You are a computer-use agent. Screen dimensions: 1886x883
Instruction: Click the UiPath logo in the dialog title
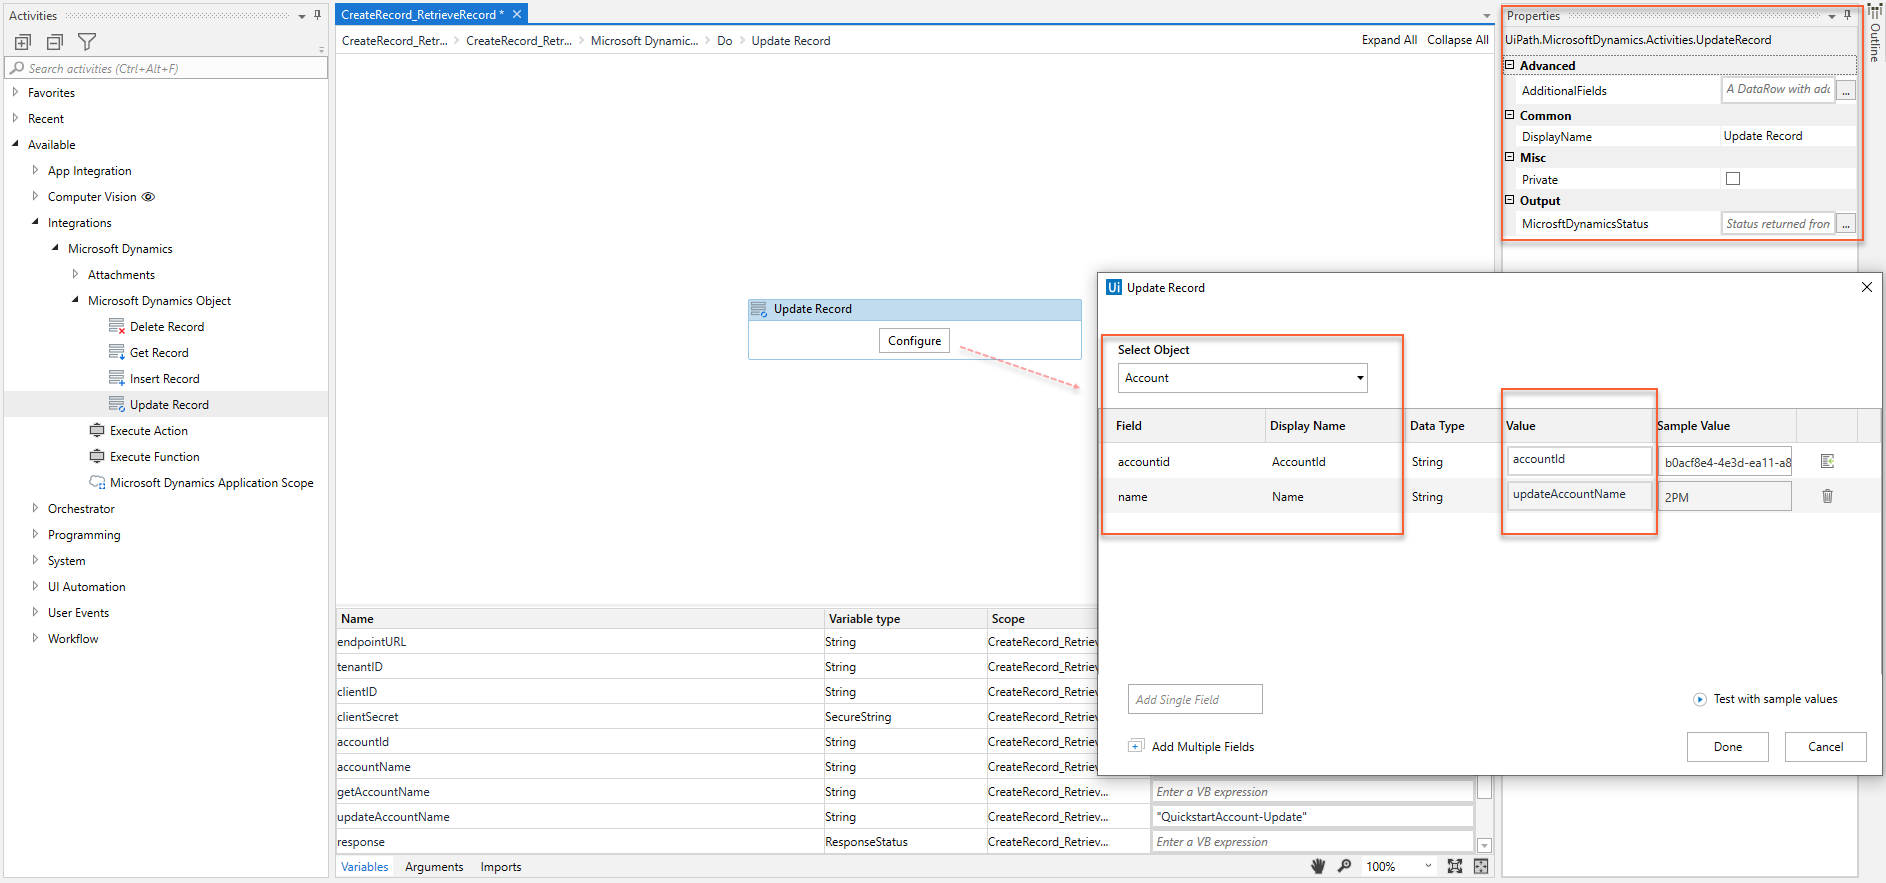1114,287
